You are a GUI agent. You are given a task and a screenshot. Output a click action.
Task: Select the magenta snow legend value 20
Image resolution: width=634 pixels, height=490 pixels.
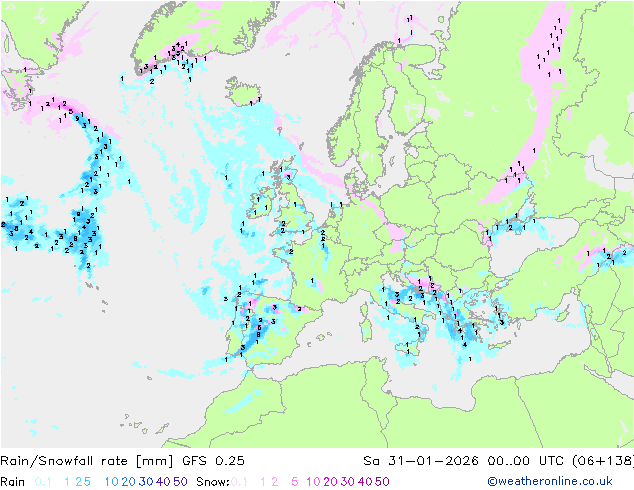[x=330, y=482]
